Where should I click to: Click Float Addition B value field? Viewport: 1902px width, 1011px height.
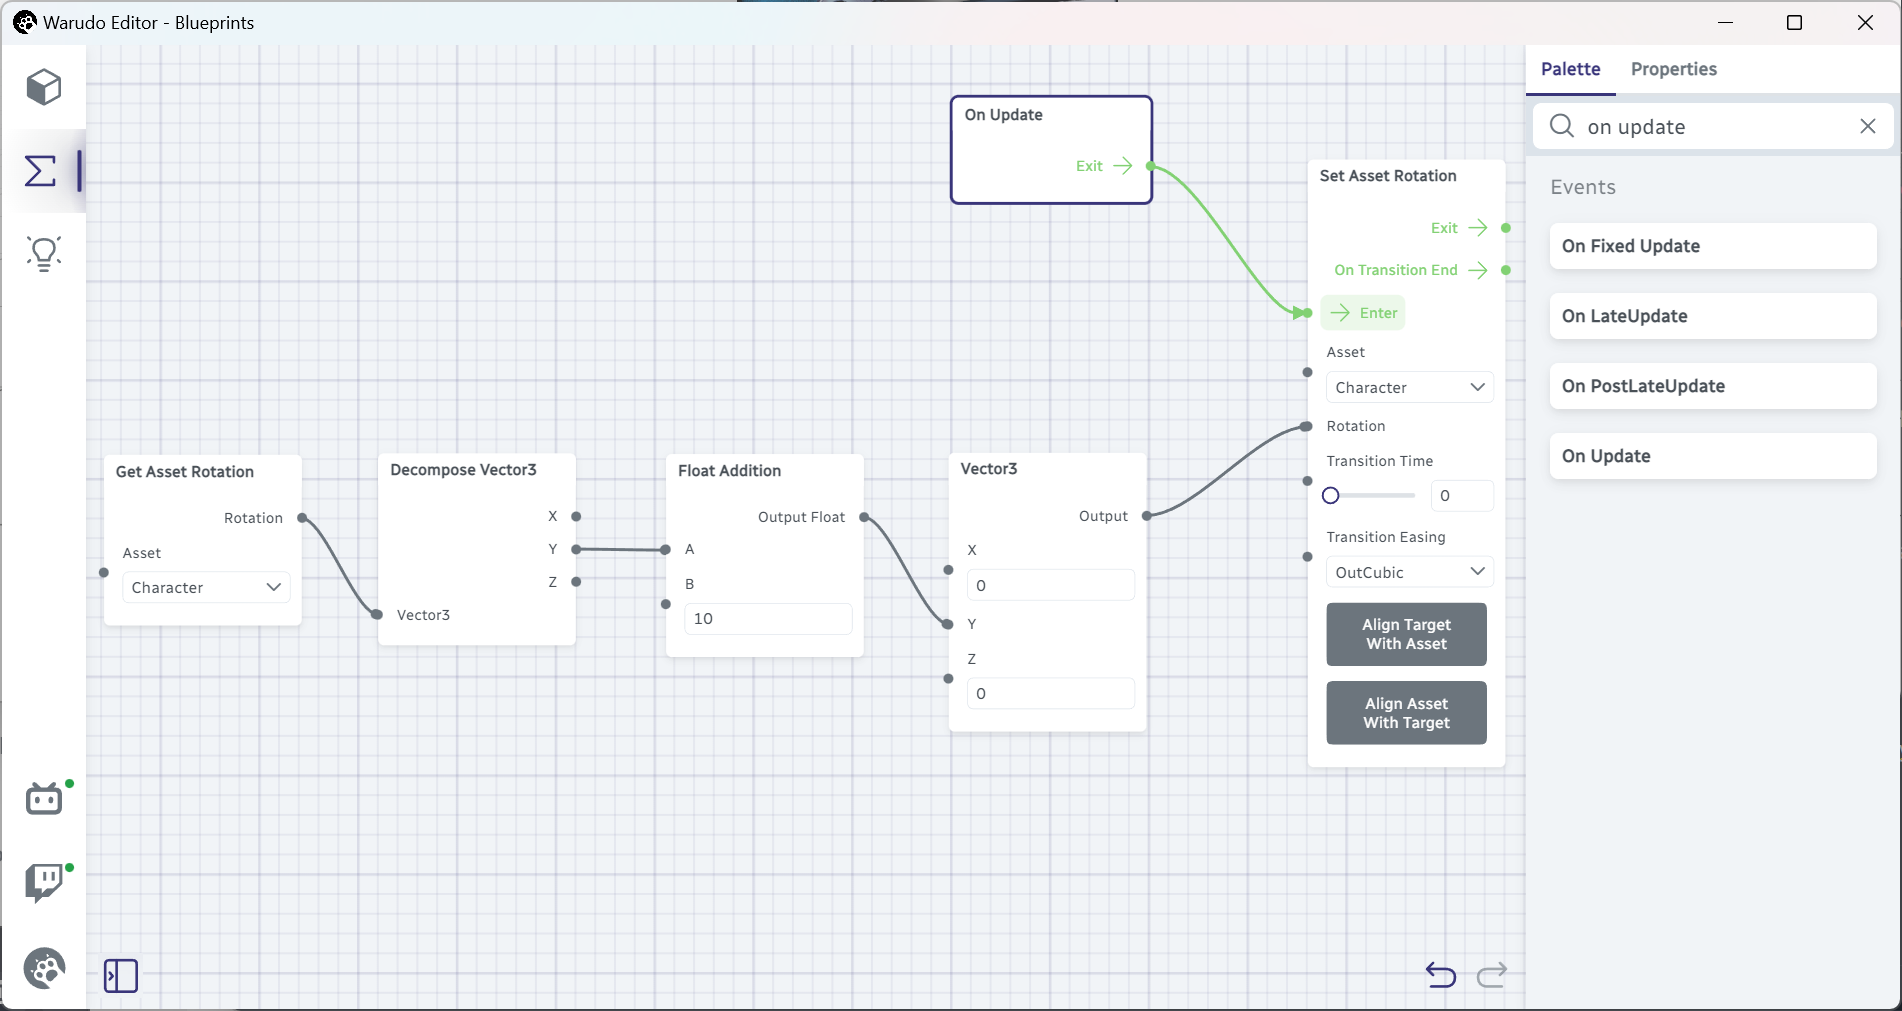pos(768,618)
